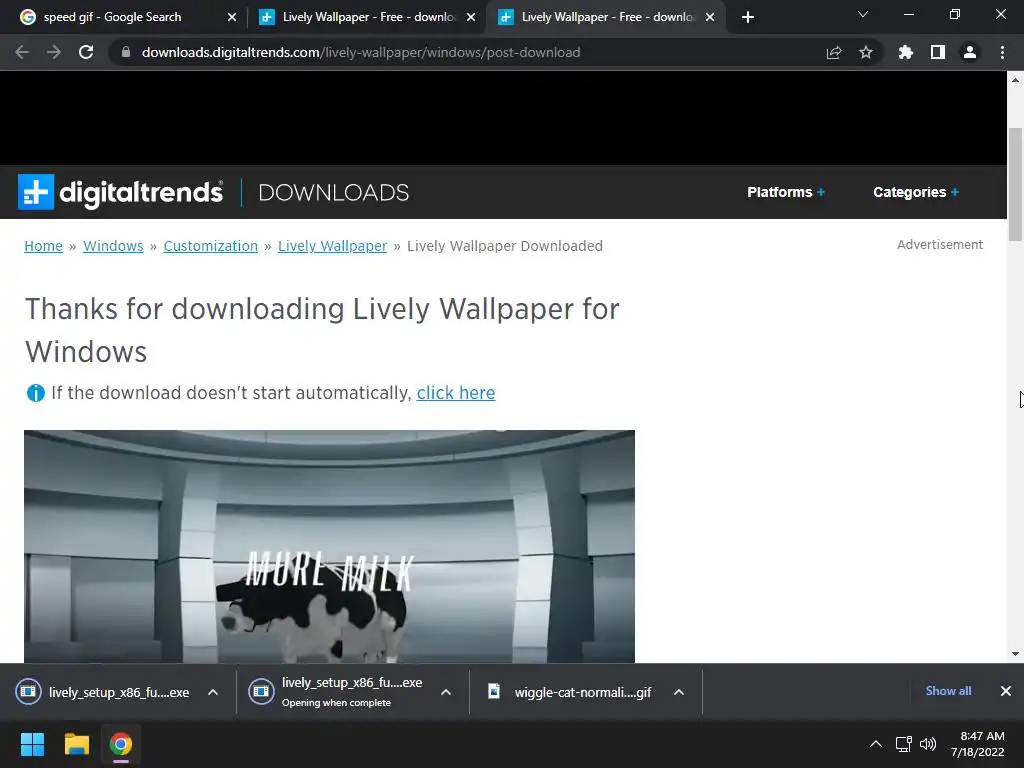Viewport: 1024px width, 768px height.
Task: Reload the current page
Action: tap(86, 52)
